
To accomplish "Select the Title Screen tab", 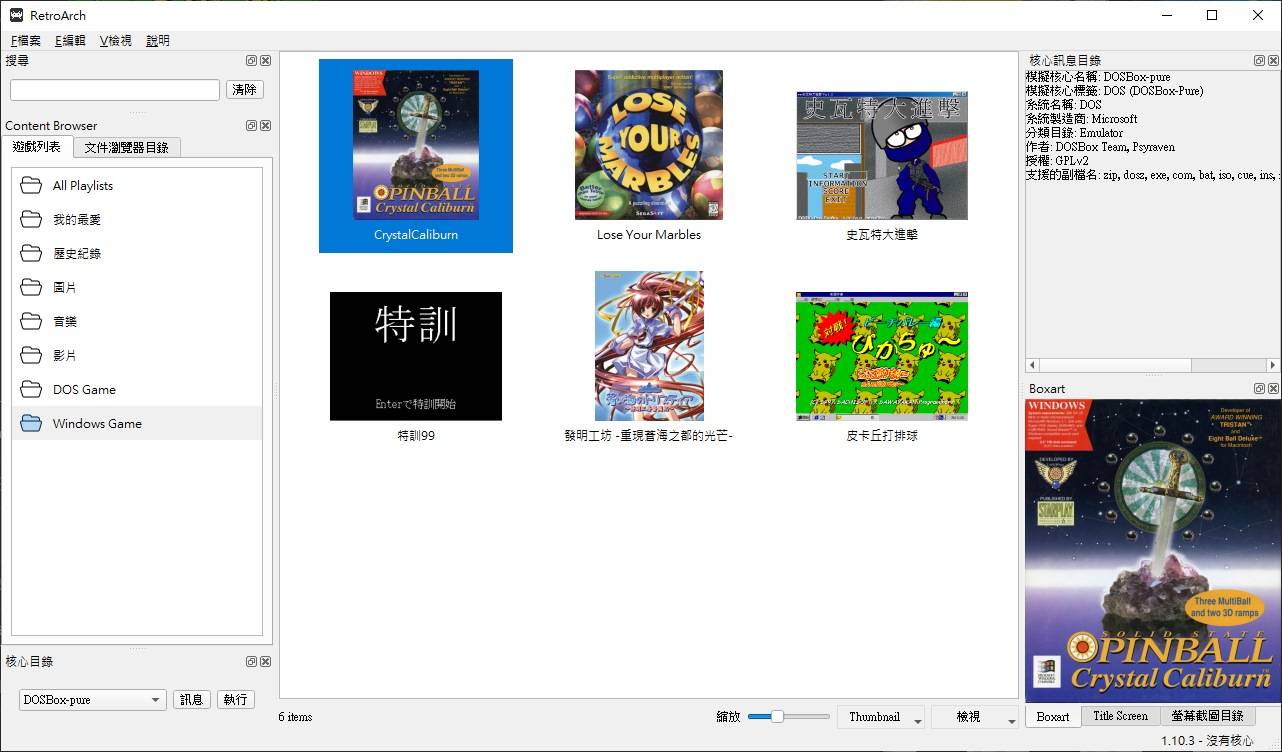I will pos(1120,716).
